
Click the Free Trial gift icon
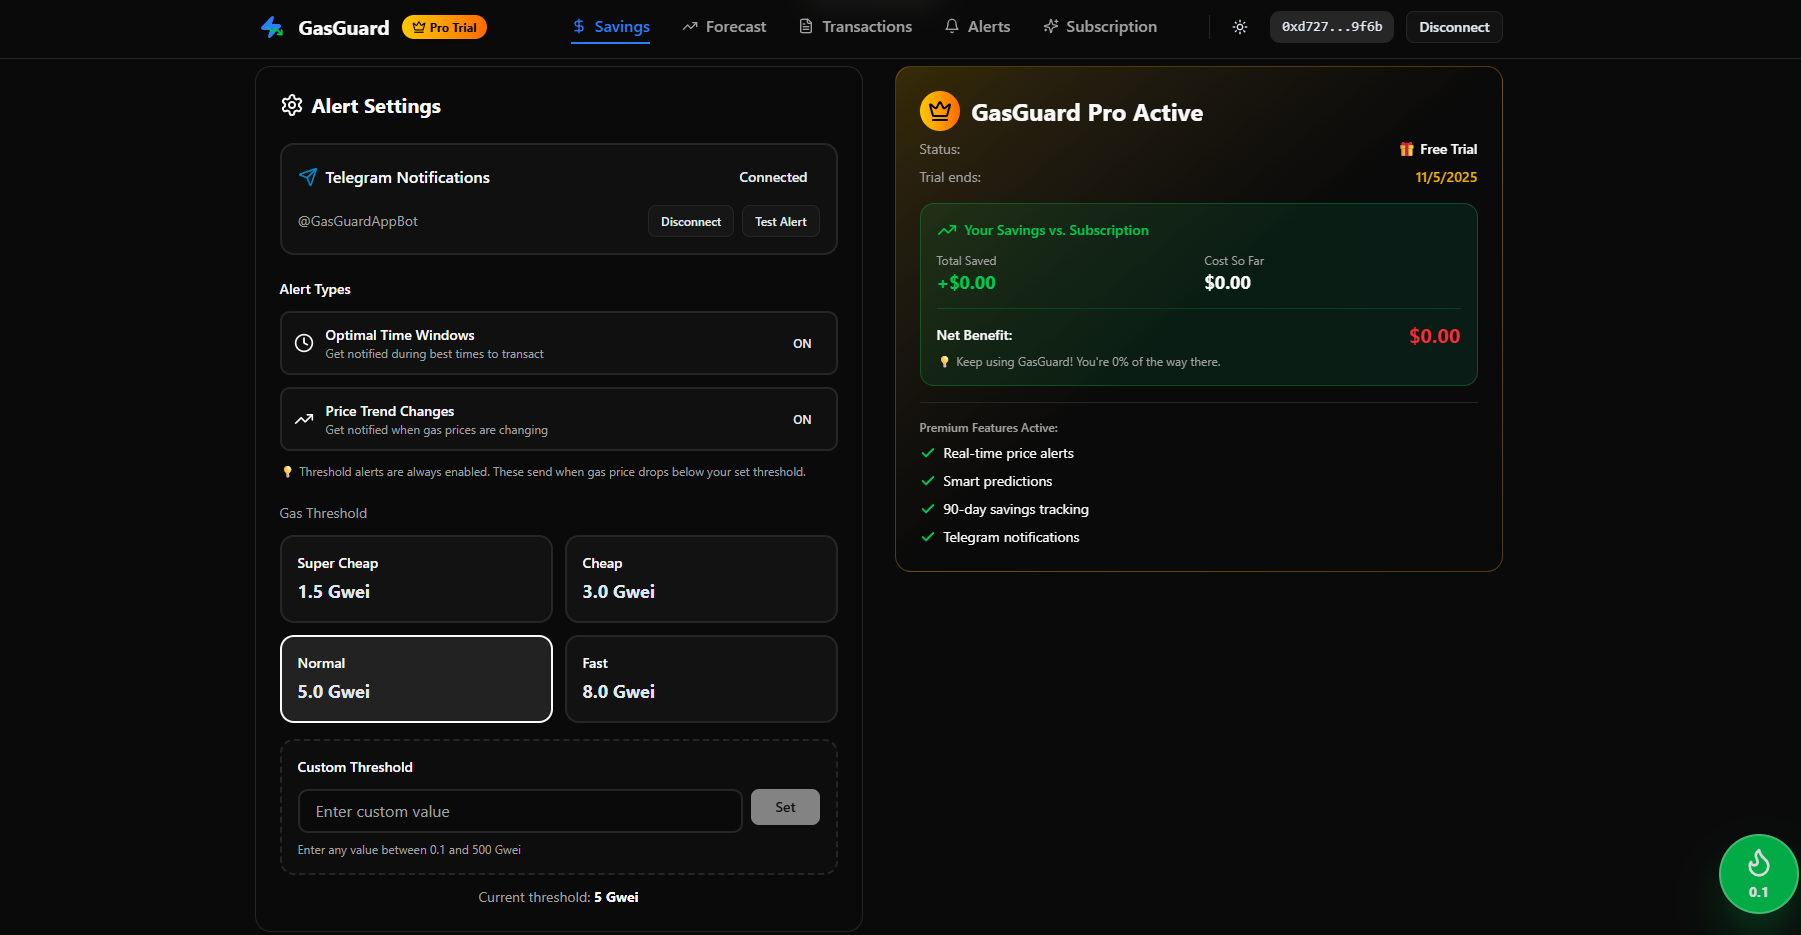(1407, 149)
